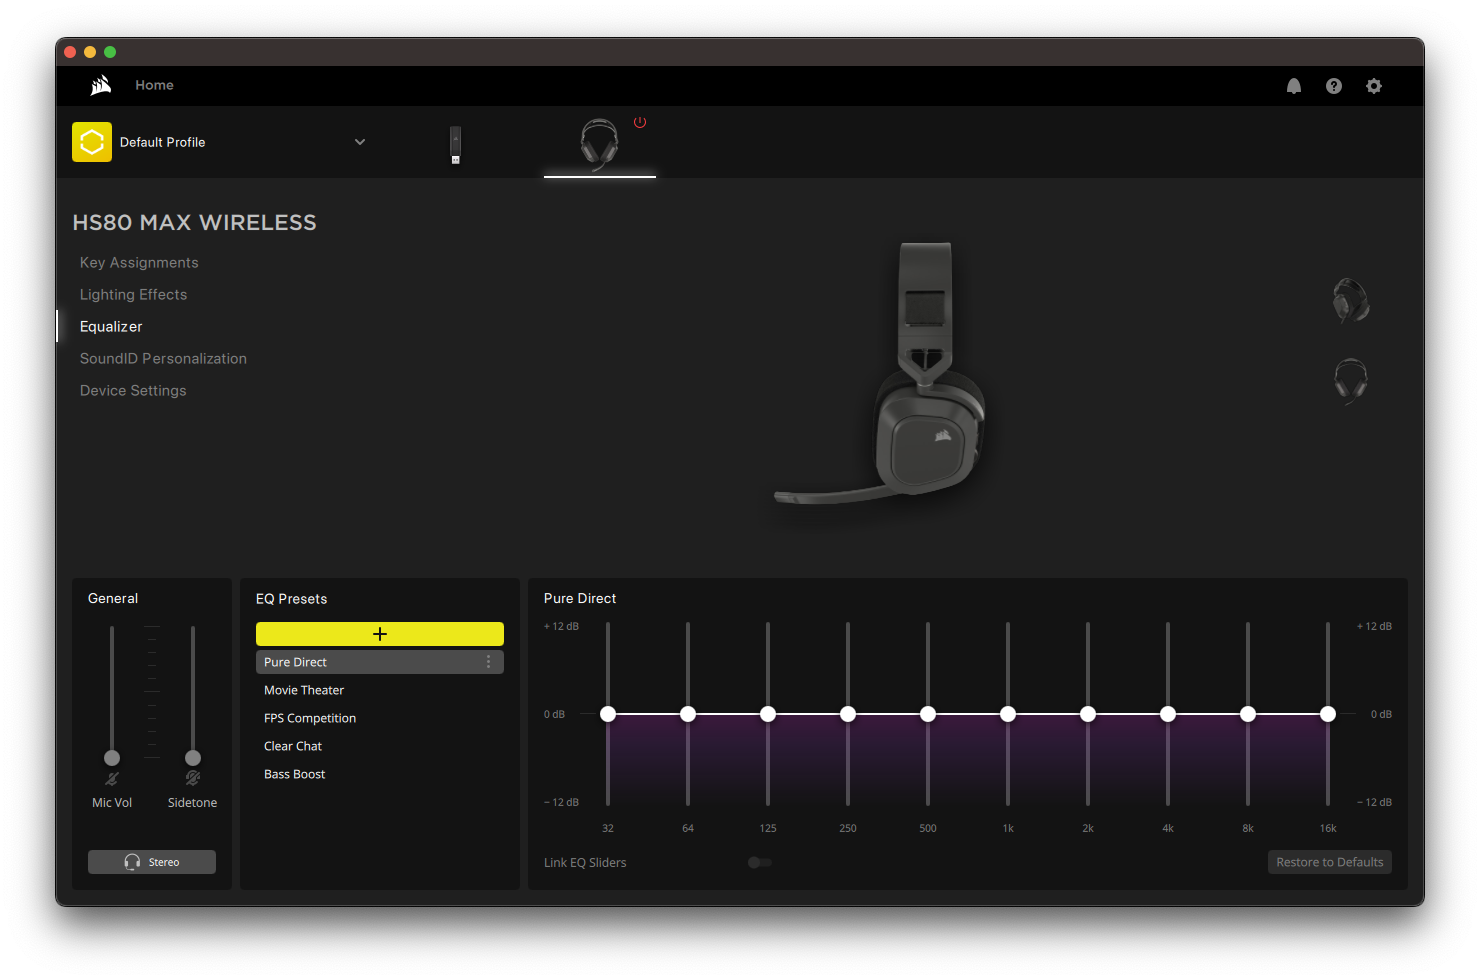Viewport: 1480px width, 980px height.
Task: Click the Sidetone slider handle
Action: point(193,758)
